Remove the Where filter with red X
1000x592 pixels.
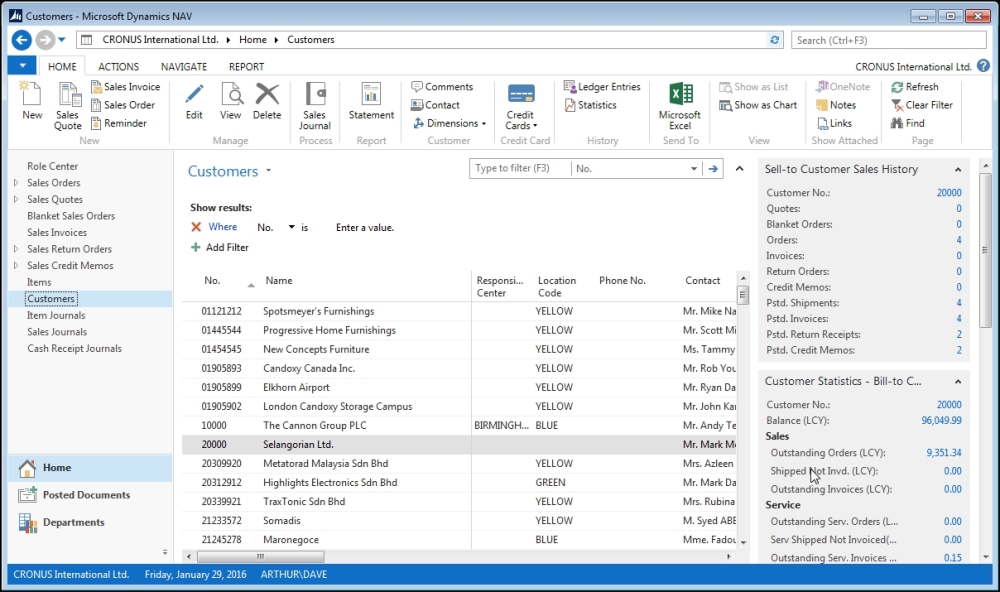196,226
